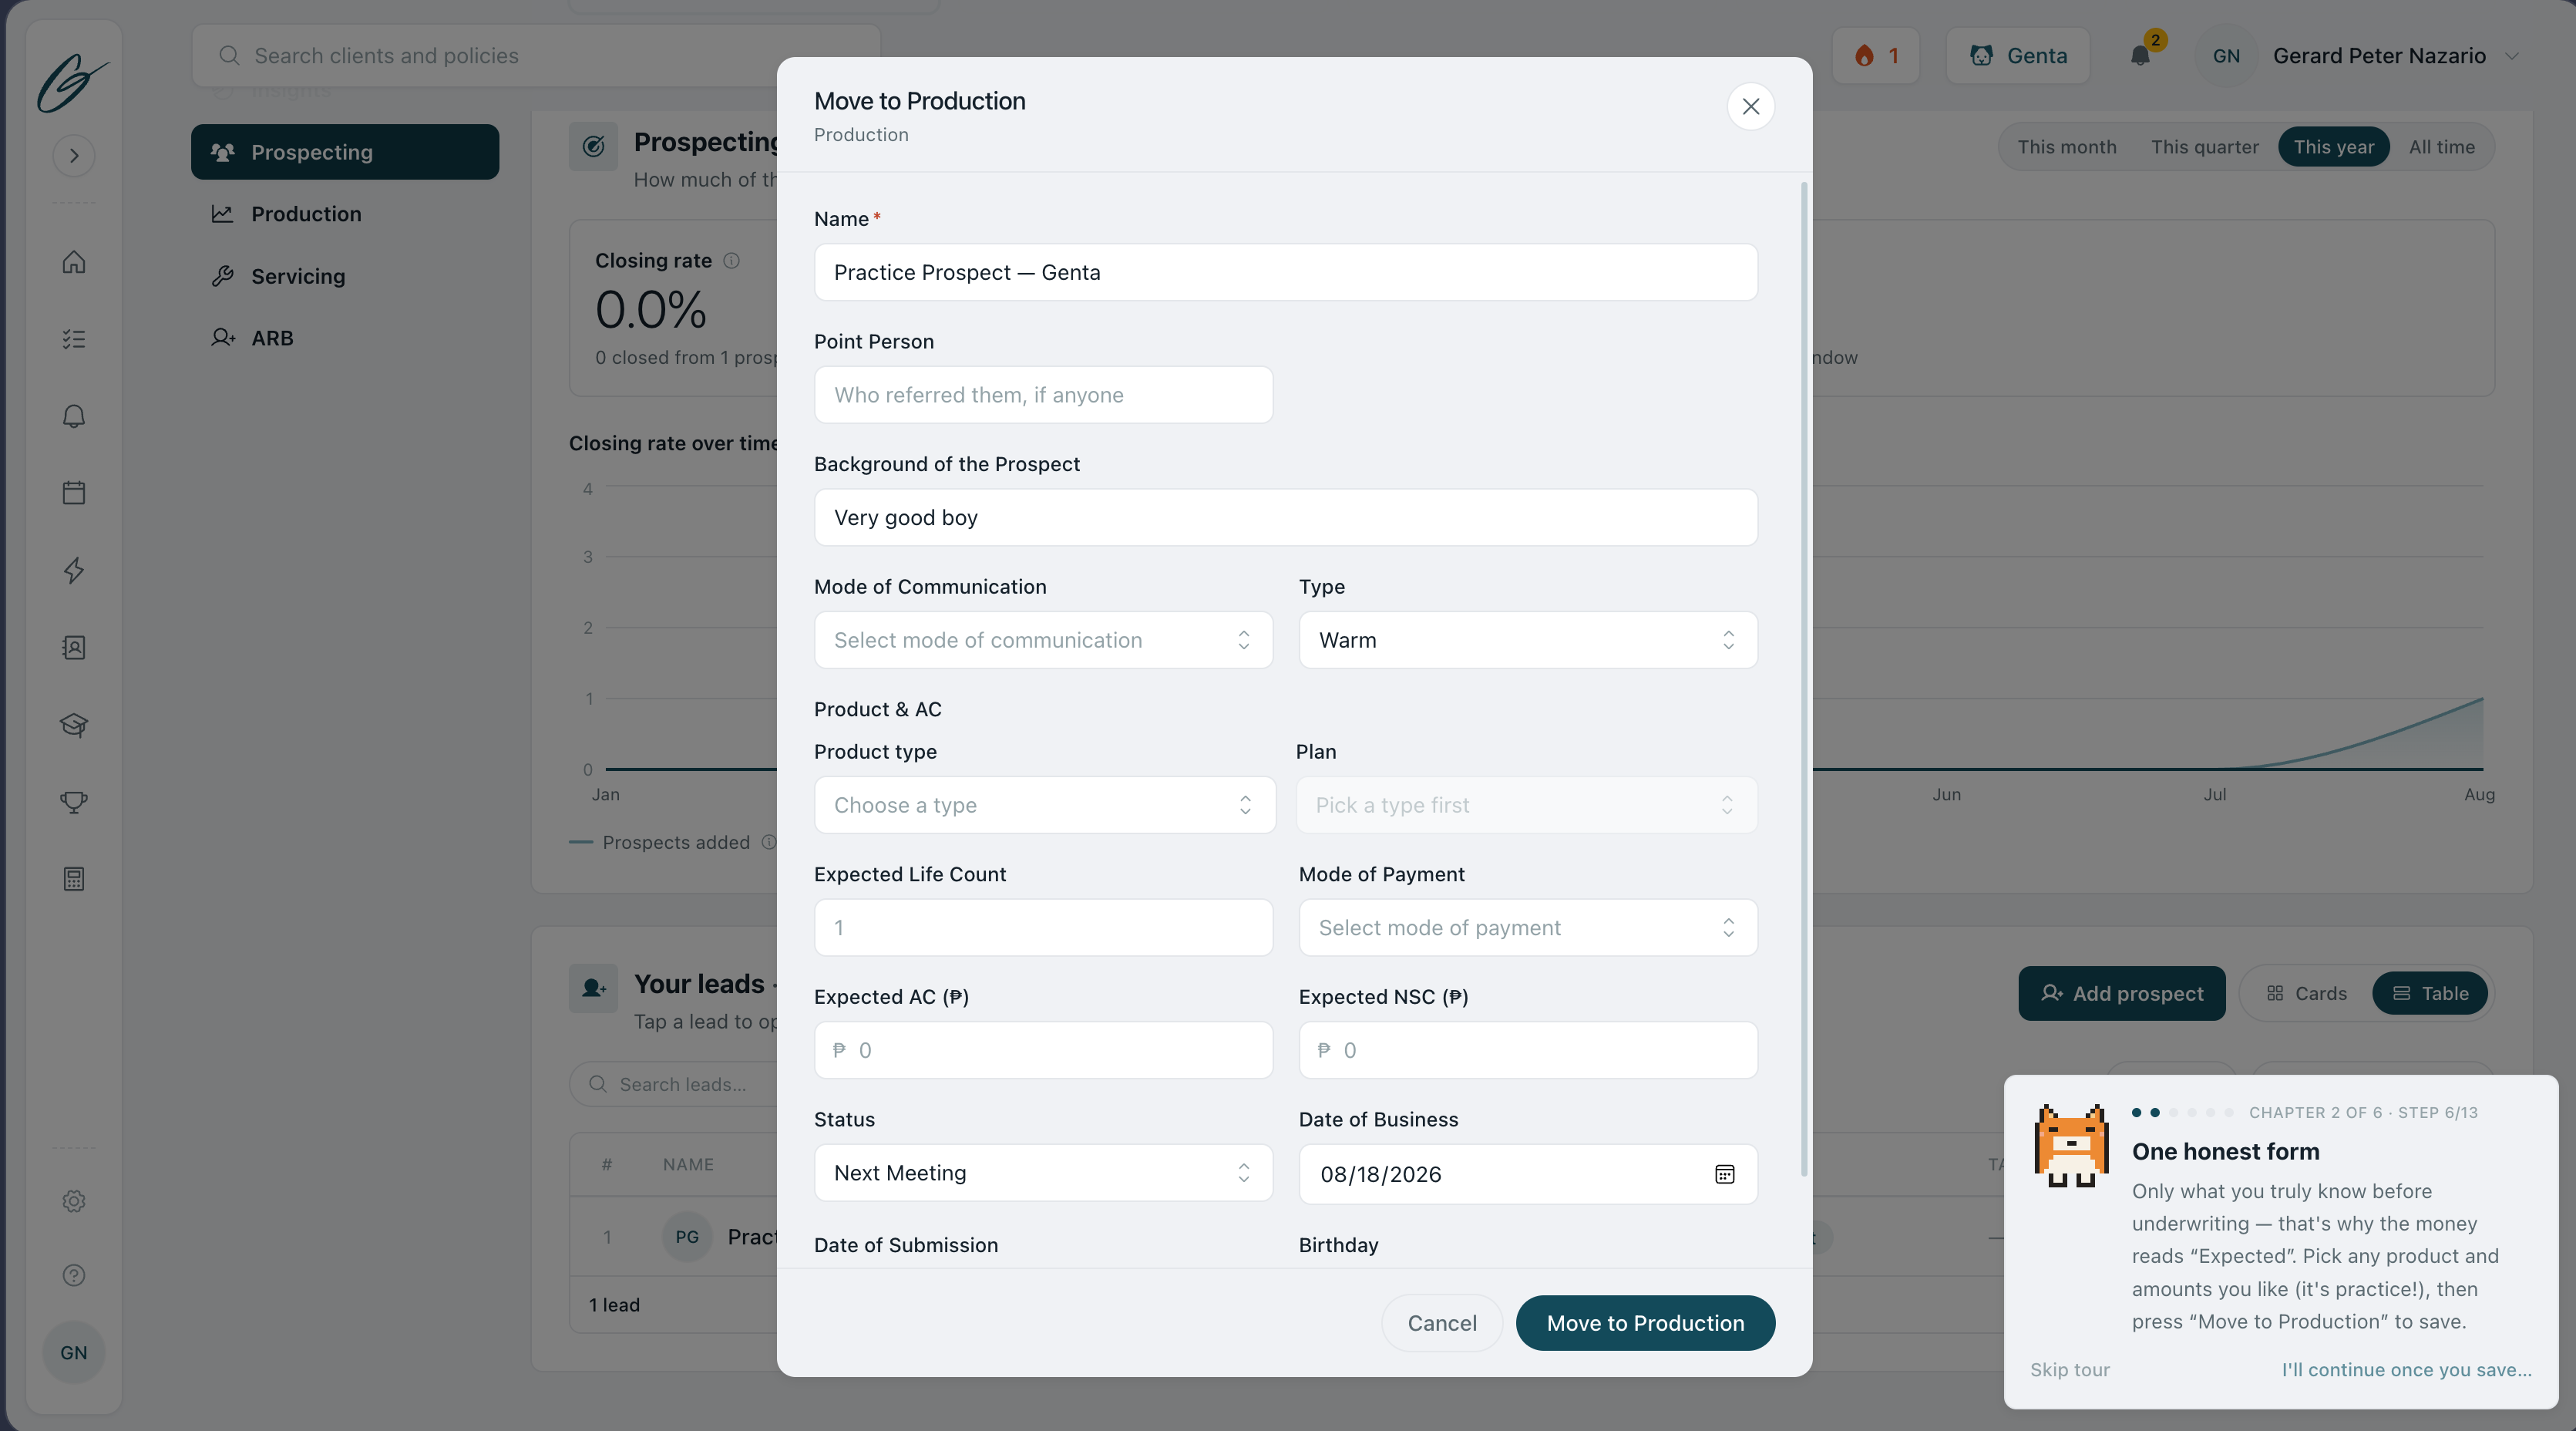Click the dialog's vertical scrollbar
This screenshot has height=1431, width=2576.
pyautogui.click(x=1805, y=680)
